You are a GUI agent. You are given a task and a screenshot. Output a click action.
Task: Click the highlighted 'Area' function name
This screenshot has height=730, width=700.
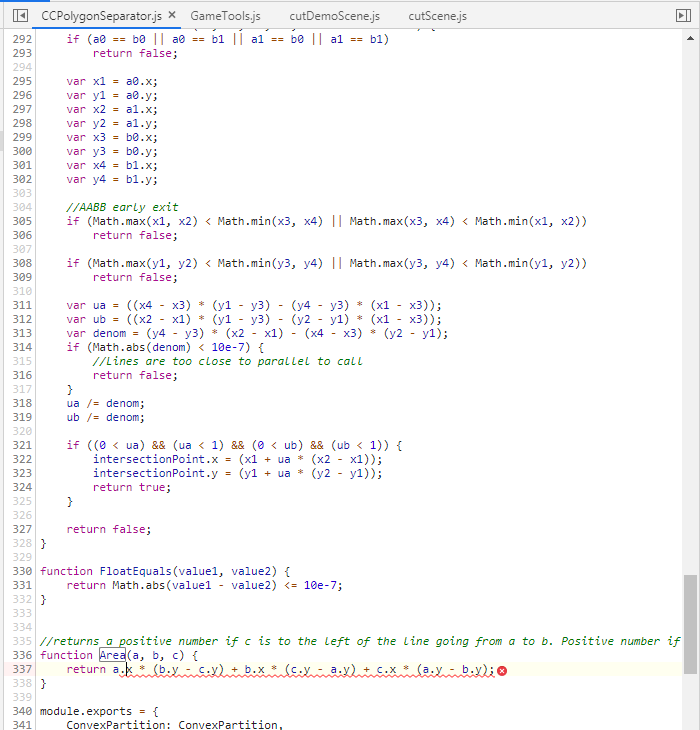112,655
